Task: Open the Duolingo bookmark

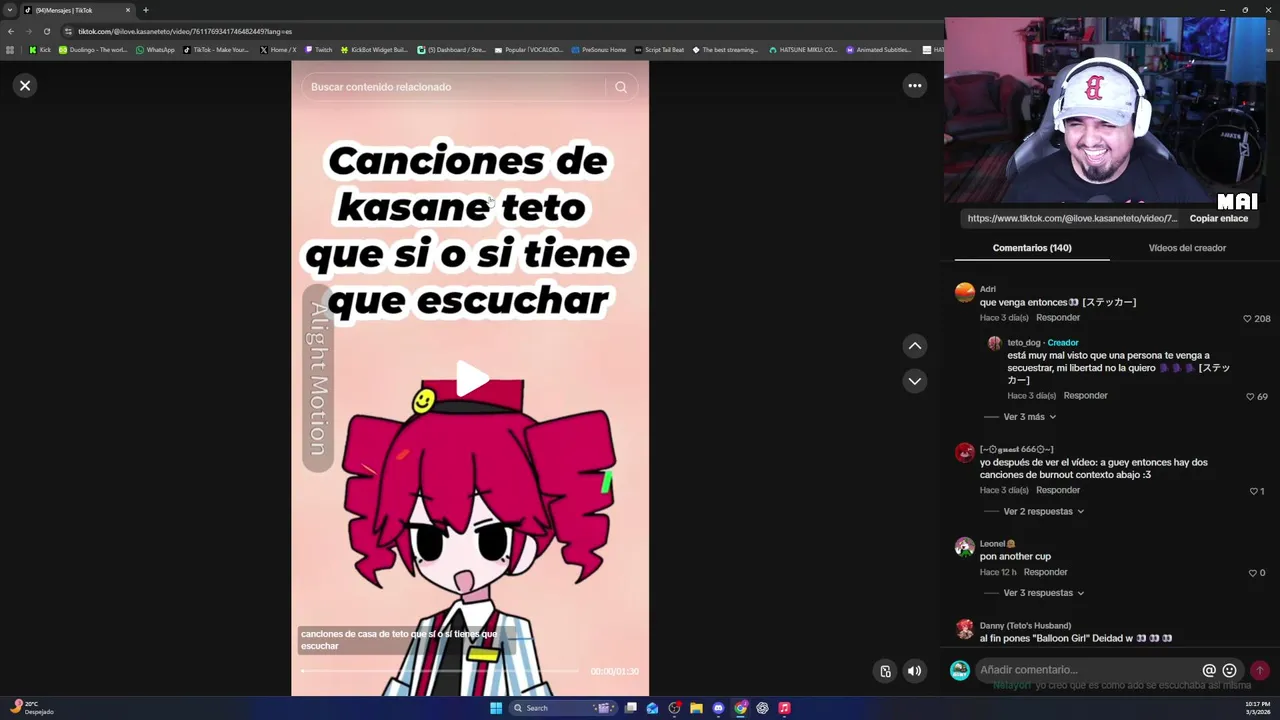Action: [93, 50]
